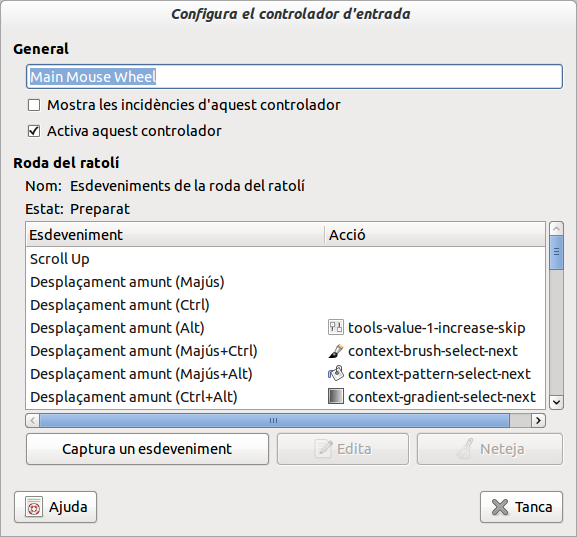Uncheck Activa aquest controlador
The width and height of the screenshot is (577, 537).
coord(34,131)
